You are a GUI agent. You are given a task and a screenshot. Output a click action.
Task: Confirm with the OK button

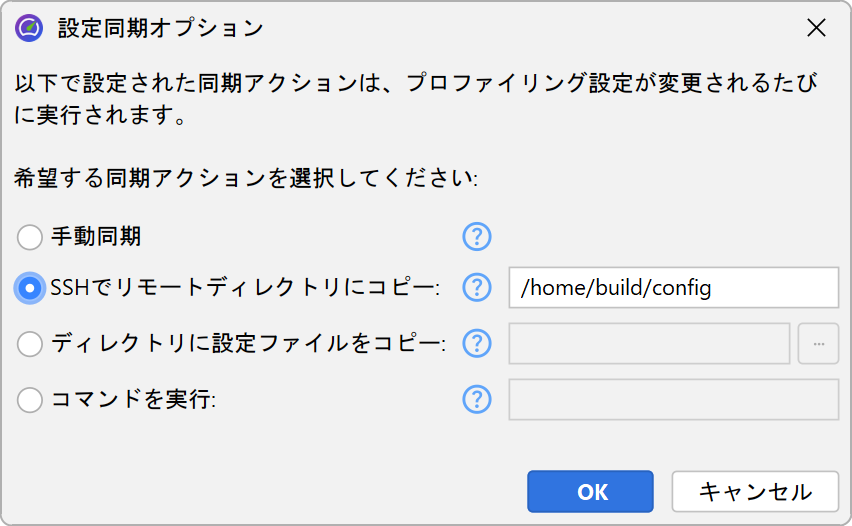click(x=591, y=491)
